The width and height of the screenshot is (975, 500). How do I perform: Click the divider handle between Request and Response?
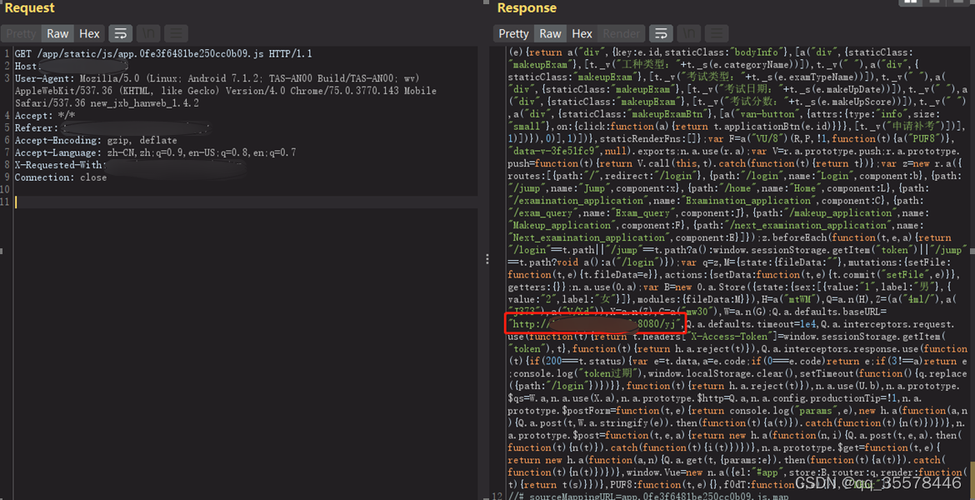487,260
